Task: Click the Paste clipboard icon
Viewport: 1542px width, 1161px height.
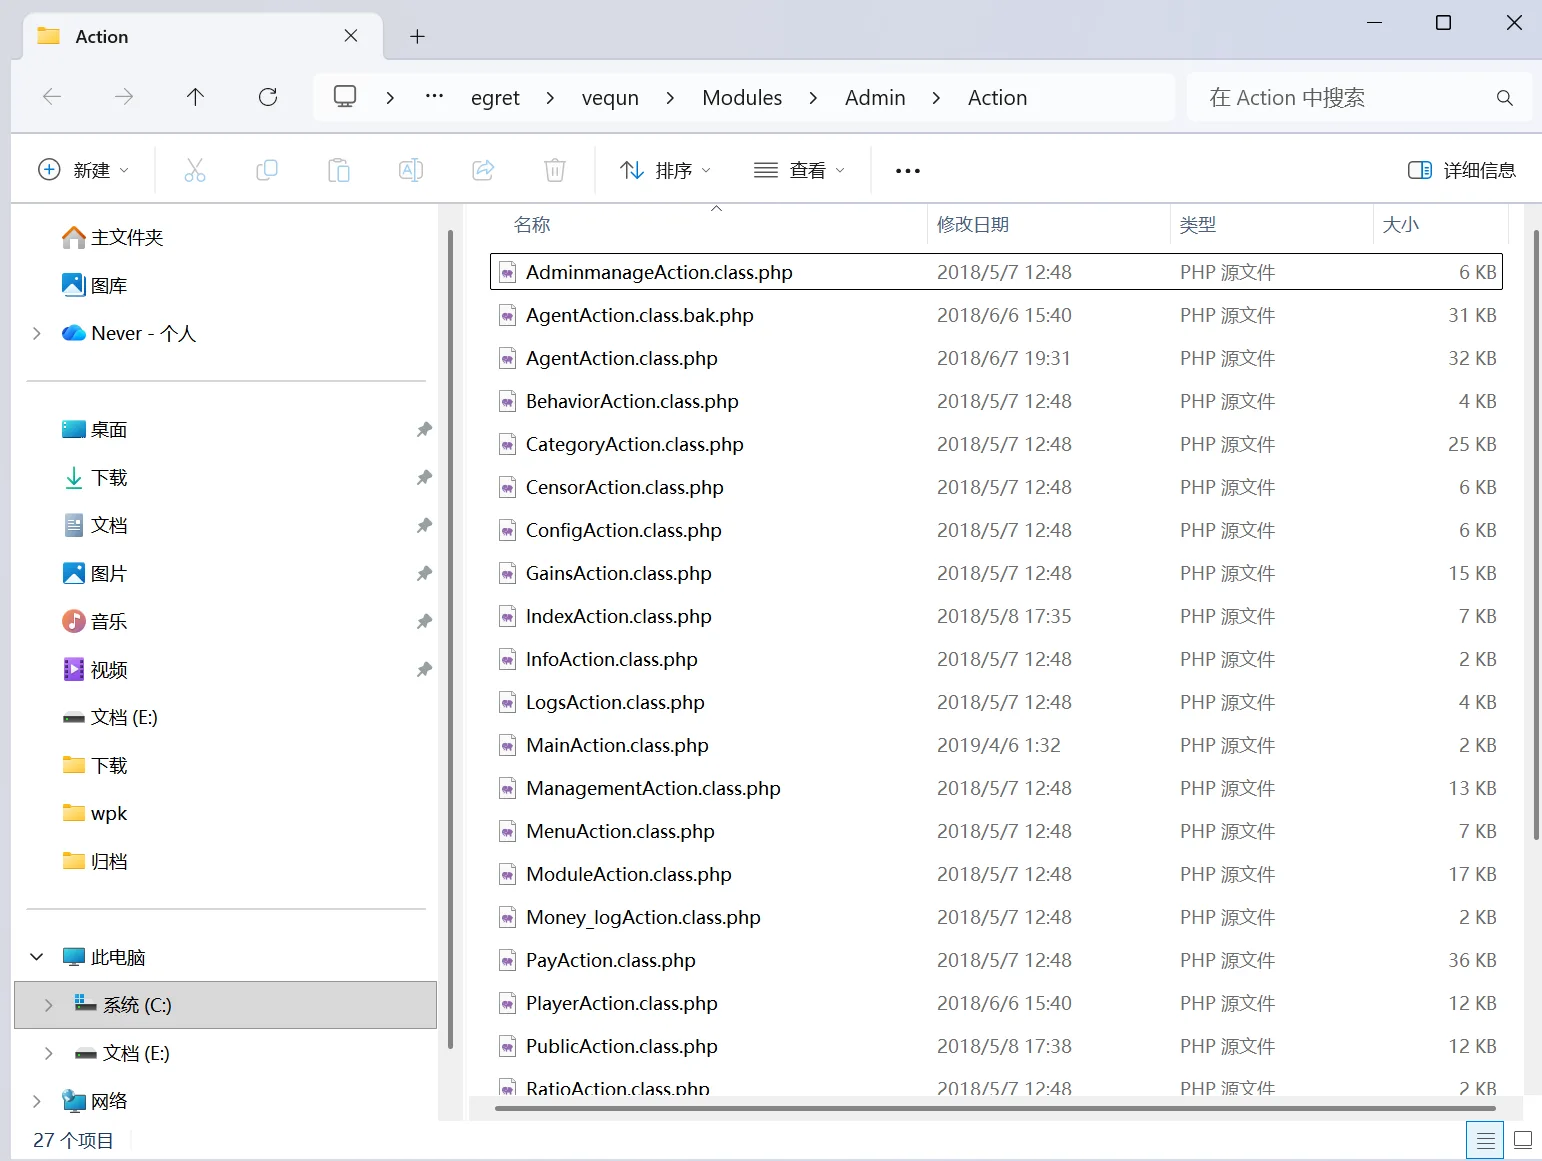Action: [x=339, y=170]
